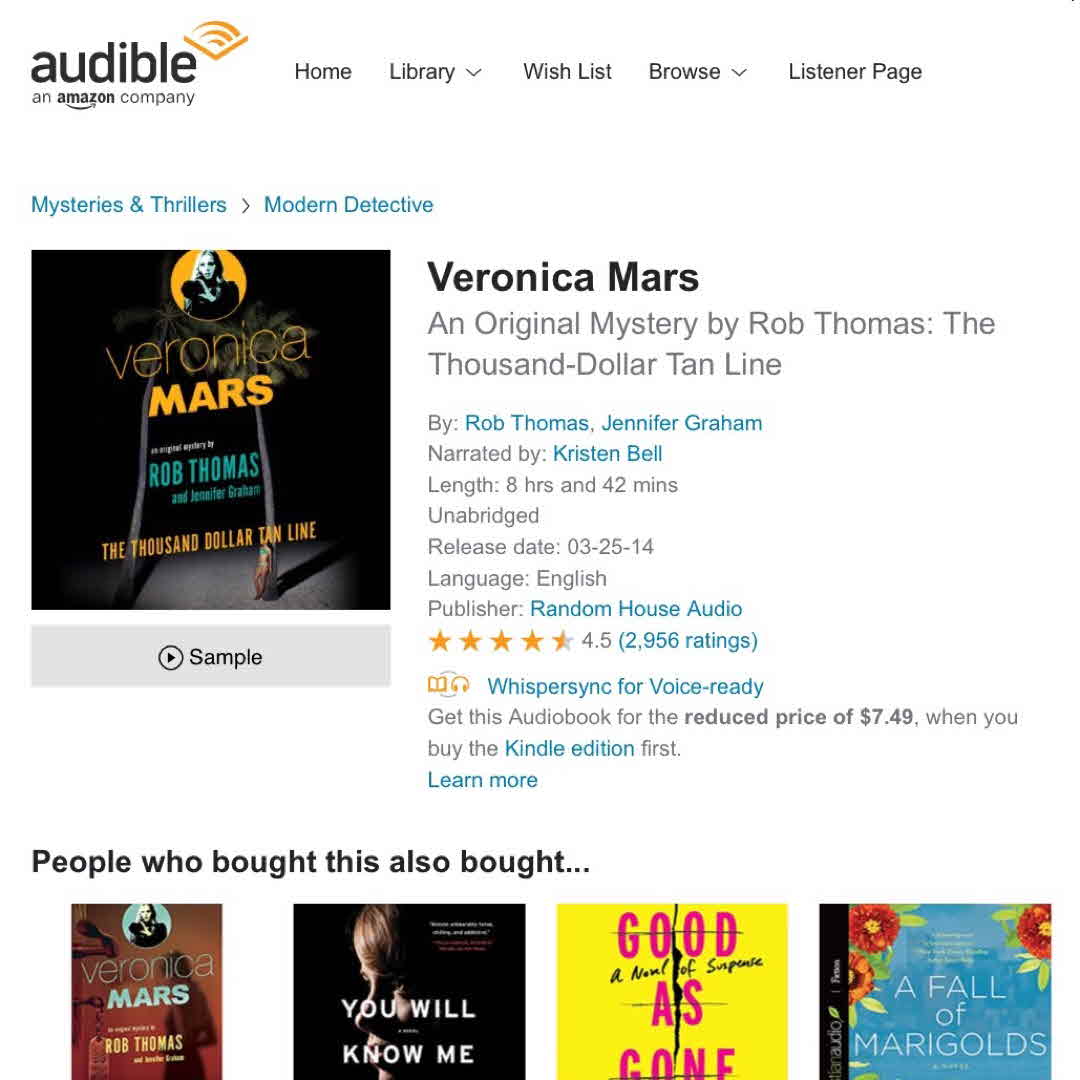The width and height of the screenshot is (1080, 1080).
Task: Open Mysteries & Thrillers category
Action: click(x=129, y=205)
